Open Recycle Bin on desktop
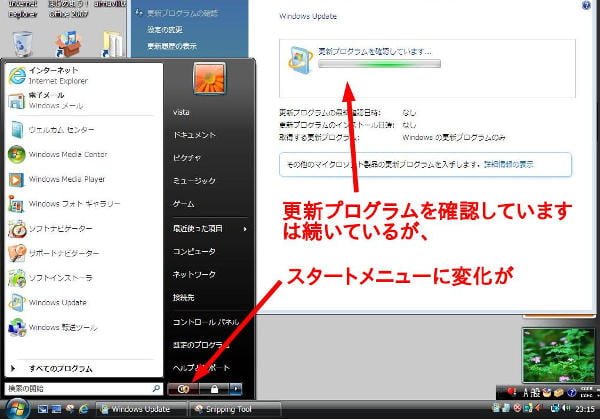 (x=22, y=43)
